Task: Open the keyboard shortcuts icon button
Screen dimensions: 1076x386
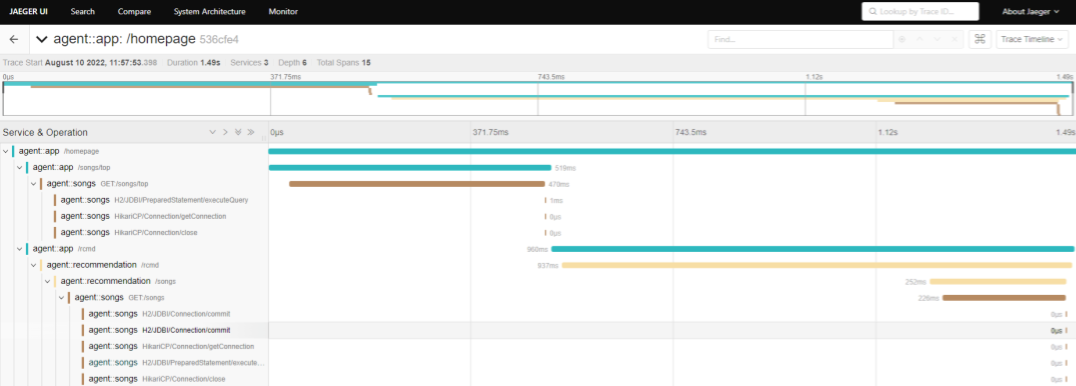Action: tap(979, 39)
